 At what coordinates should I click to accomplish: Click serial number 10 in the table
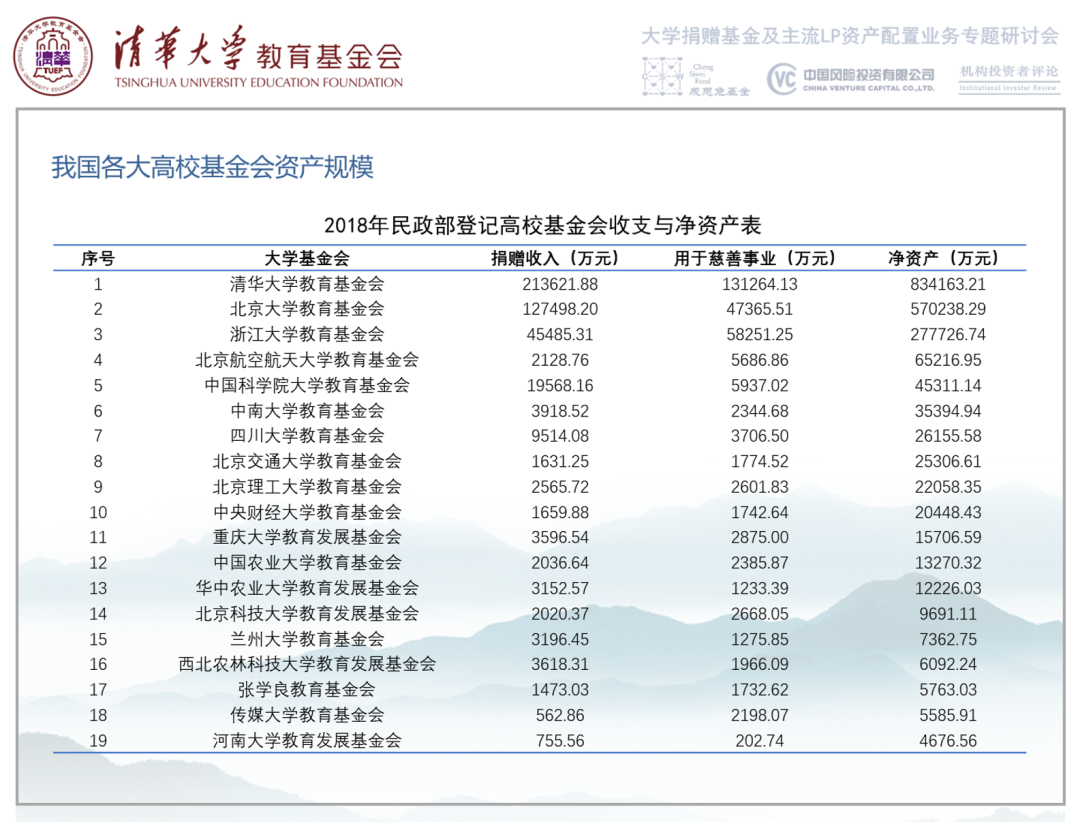(98, 512)
